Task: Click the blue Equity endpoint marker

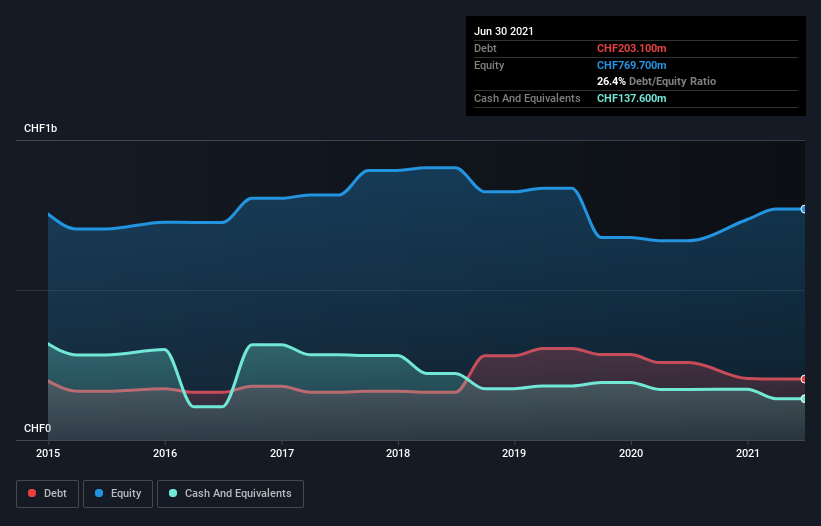Action: point(804,209)
